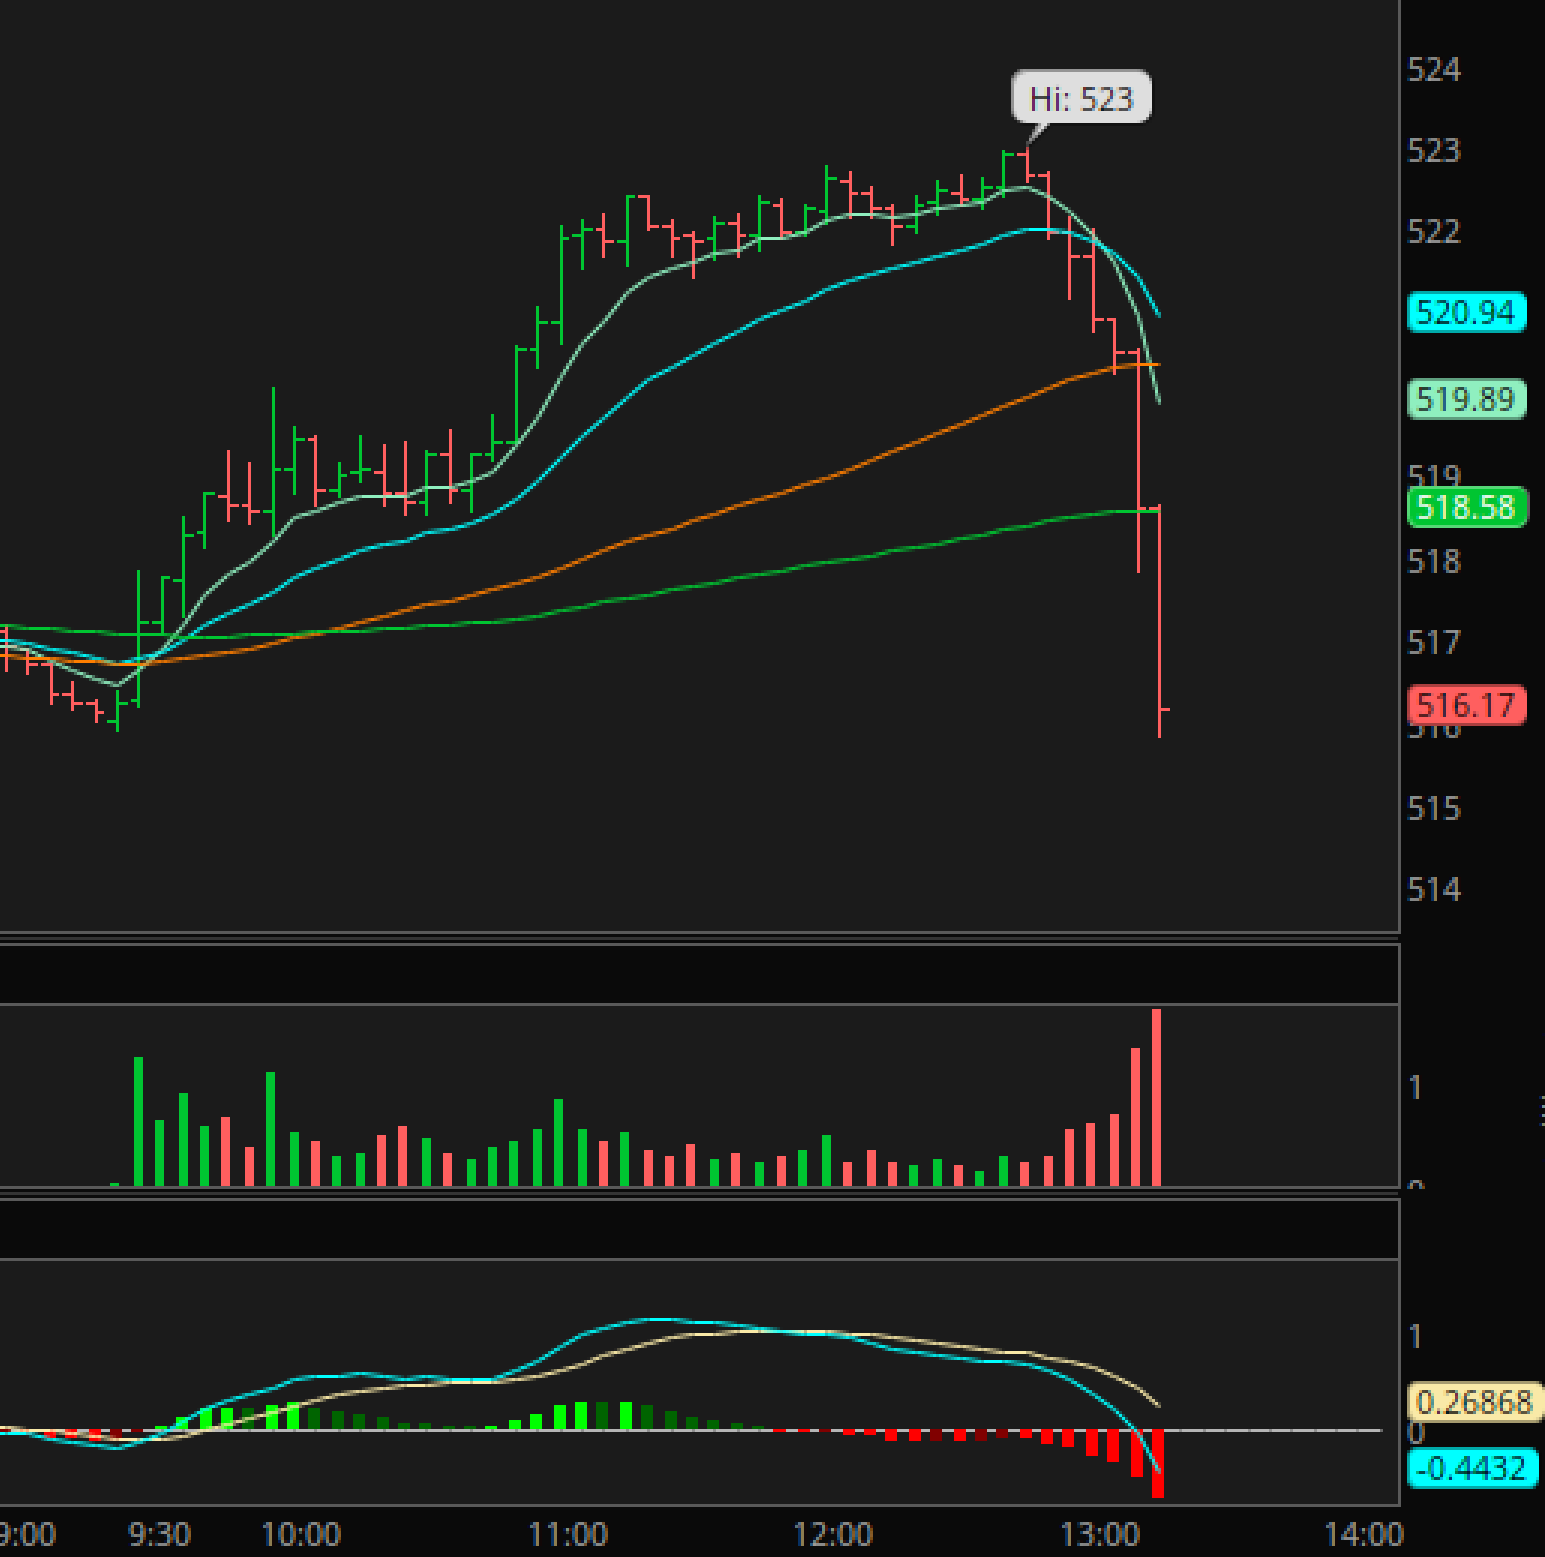
Task: Click the 517 price axis label
Action: pyautogui.click(x=1434, y=641)
